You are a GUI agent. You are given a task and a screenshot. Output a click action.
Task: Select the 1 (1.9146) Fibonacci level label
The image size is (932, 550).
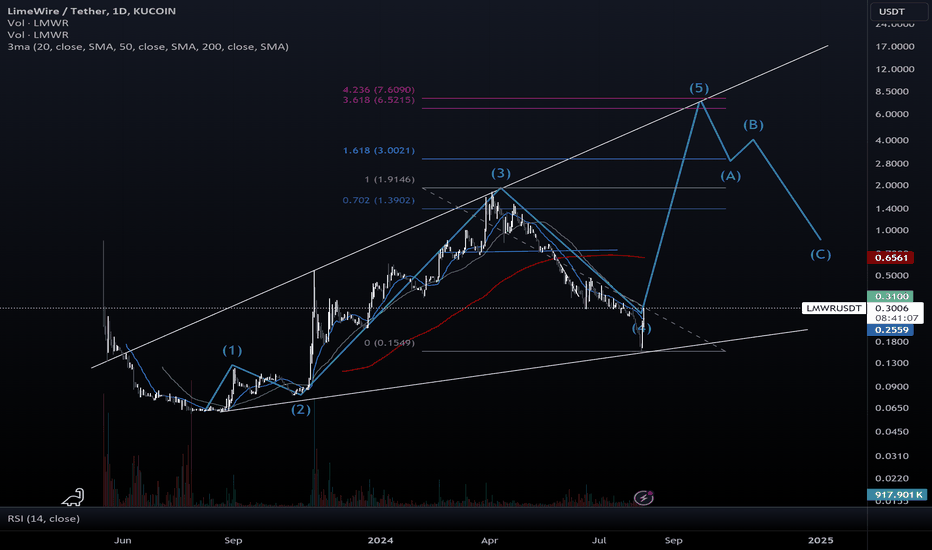click(390, 179)
